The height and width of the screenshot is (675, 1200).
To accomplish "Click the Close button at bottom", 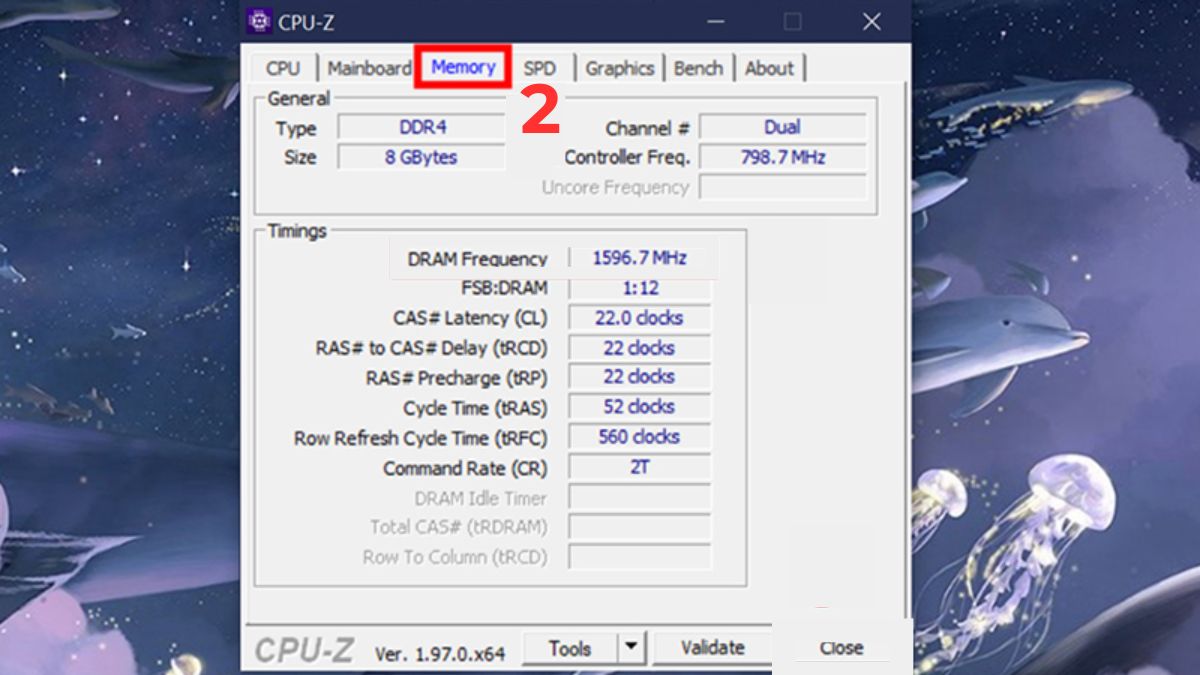I will (x=841, y=648).
